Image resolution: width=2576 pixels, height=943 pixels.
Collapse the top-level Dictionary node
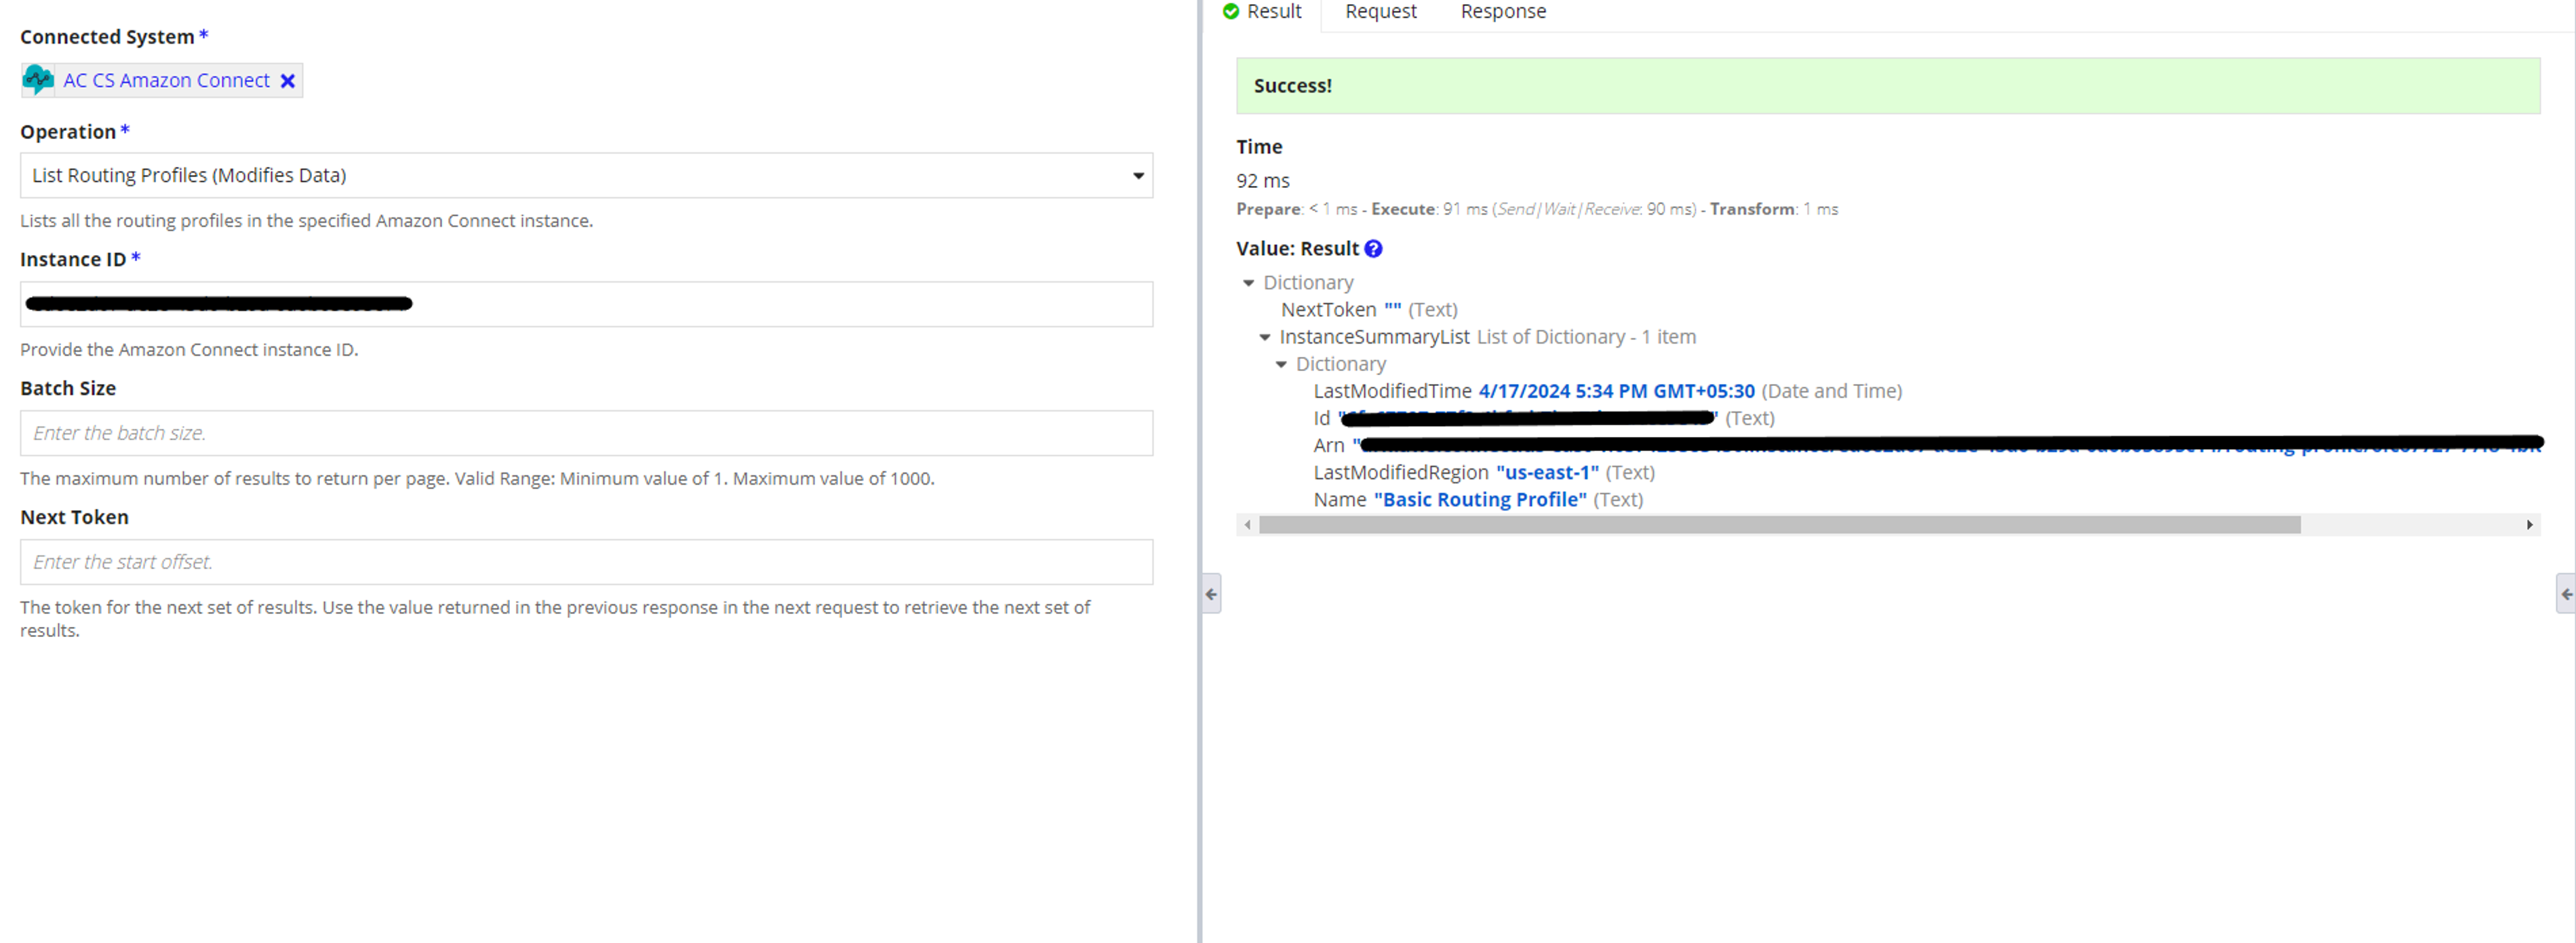click(x=1248, y=283)
